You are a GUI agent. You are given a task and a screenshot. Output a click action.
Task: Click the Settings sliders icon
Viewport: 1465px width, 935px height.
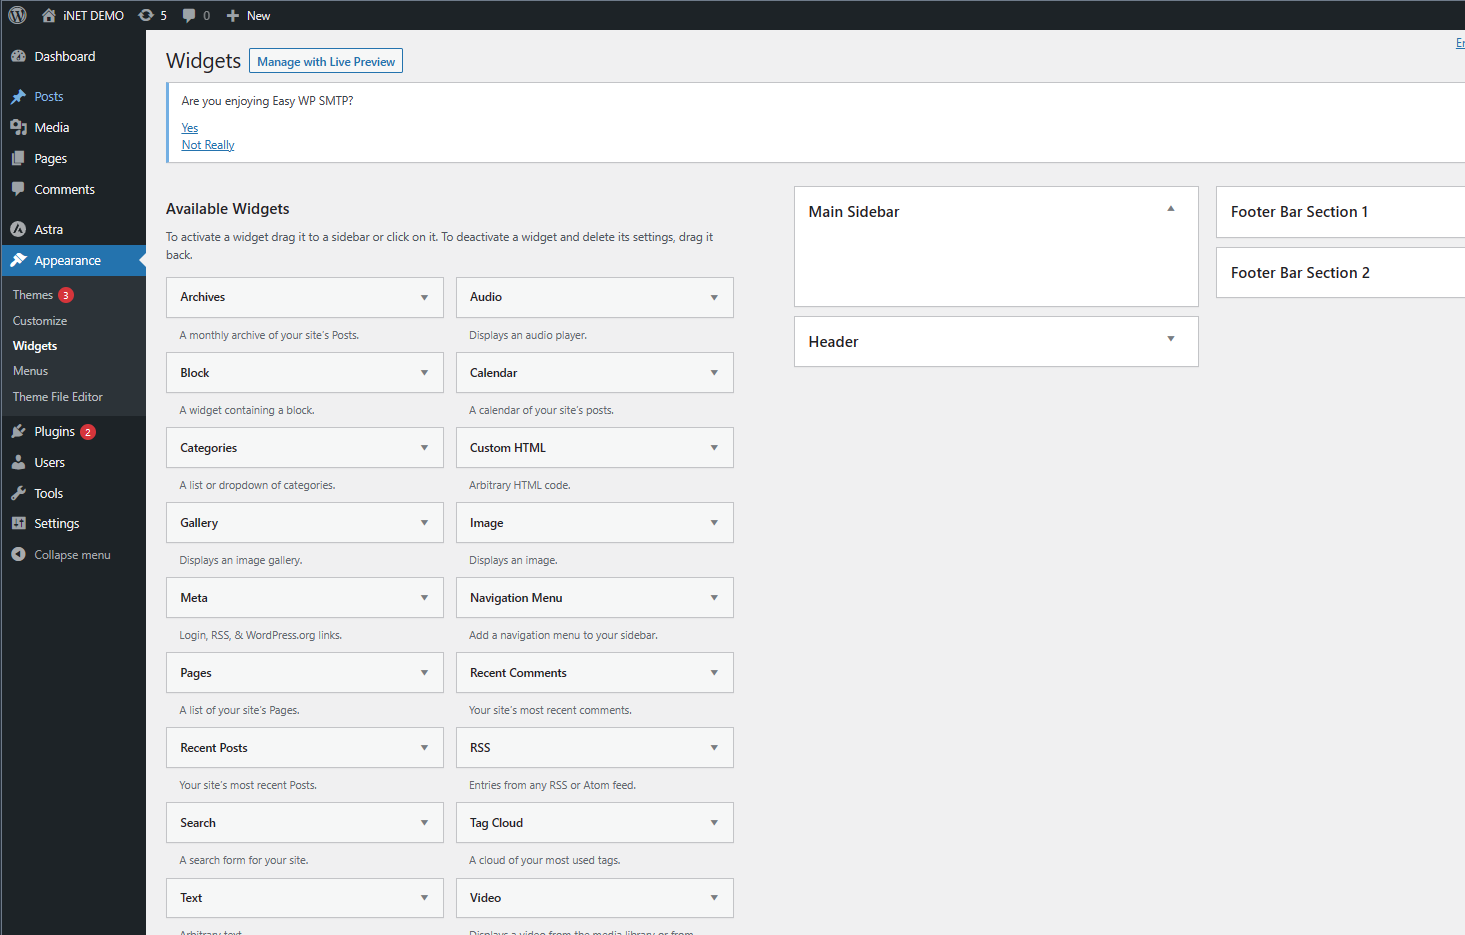coord(18,523)
